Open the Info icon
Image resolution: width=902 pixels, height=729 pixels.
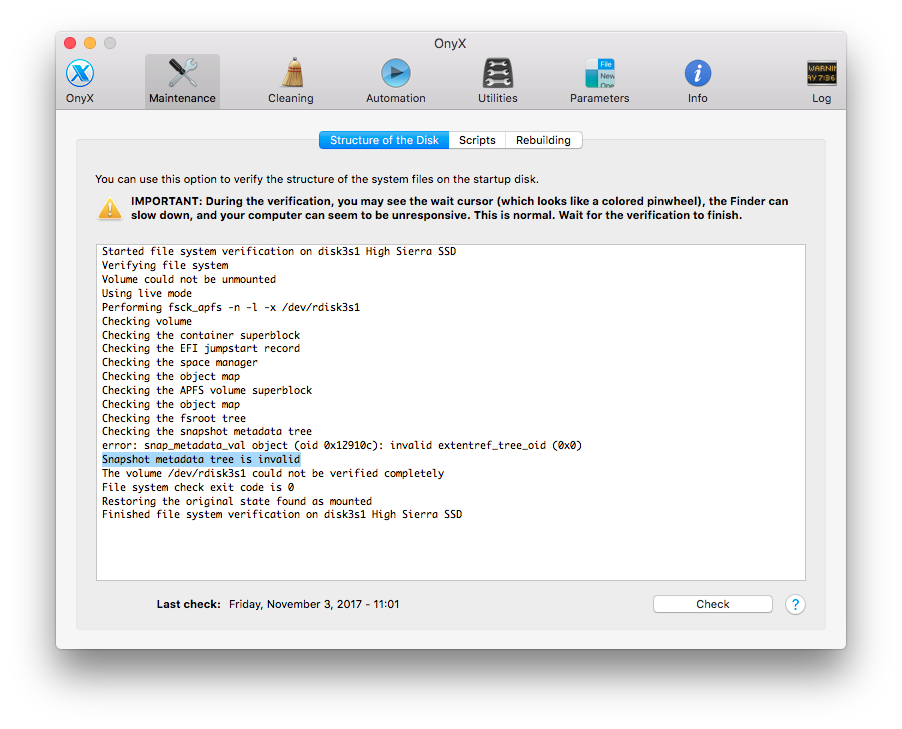pyautogui.click(x=698, y=74)
